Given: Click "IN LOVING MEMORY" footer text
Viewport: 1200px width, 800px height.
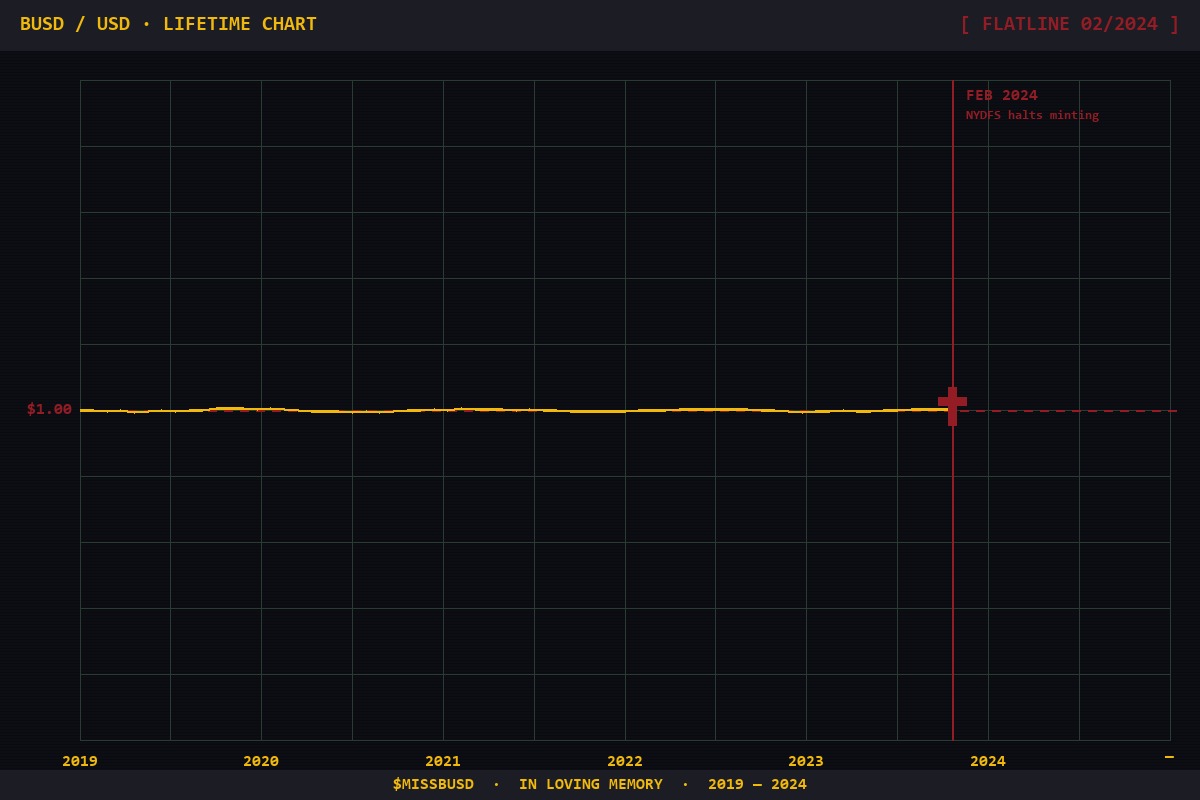Looking at the screenshot, I should pyautogui.click(x=590, y=784).
